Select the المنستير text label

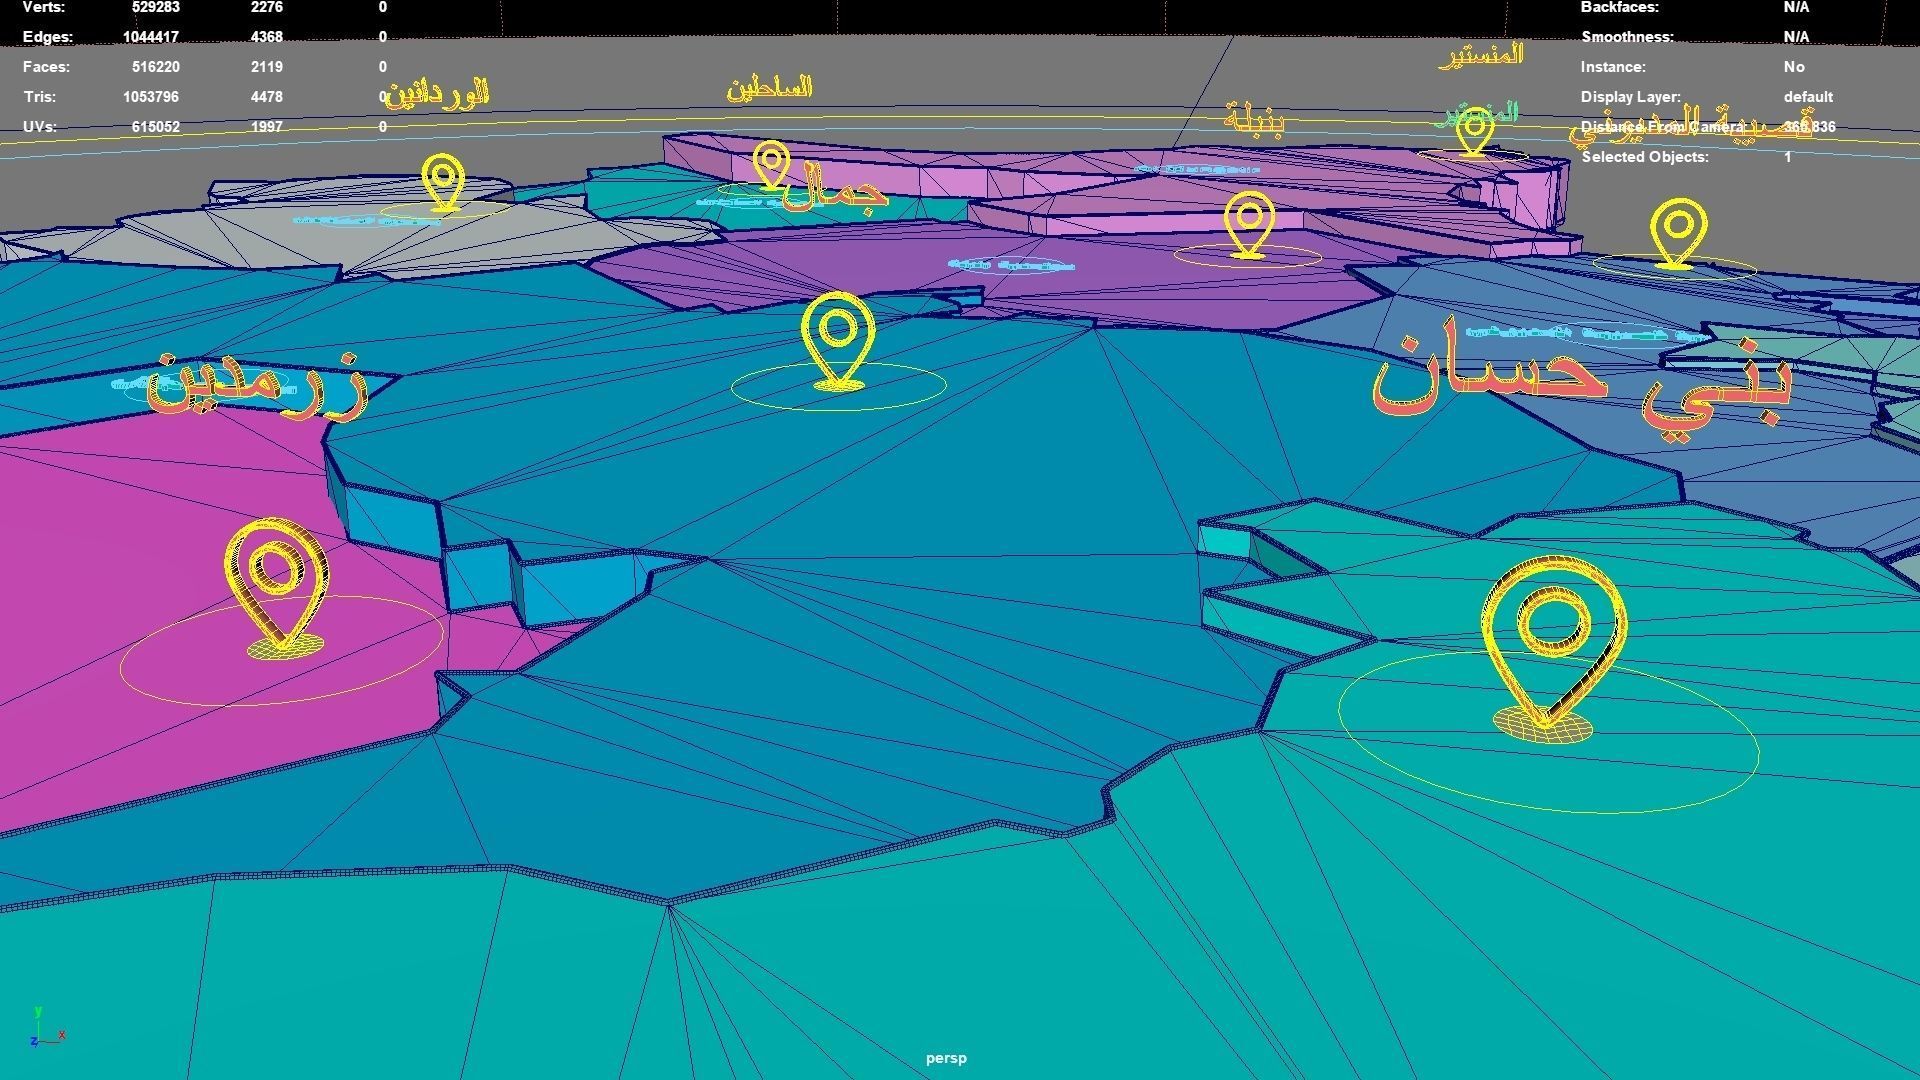pos(1481,55)
